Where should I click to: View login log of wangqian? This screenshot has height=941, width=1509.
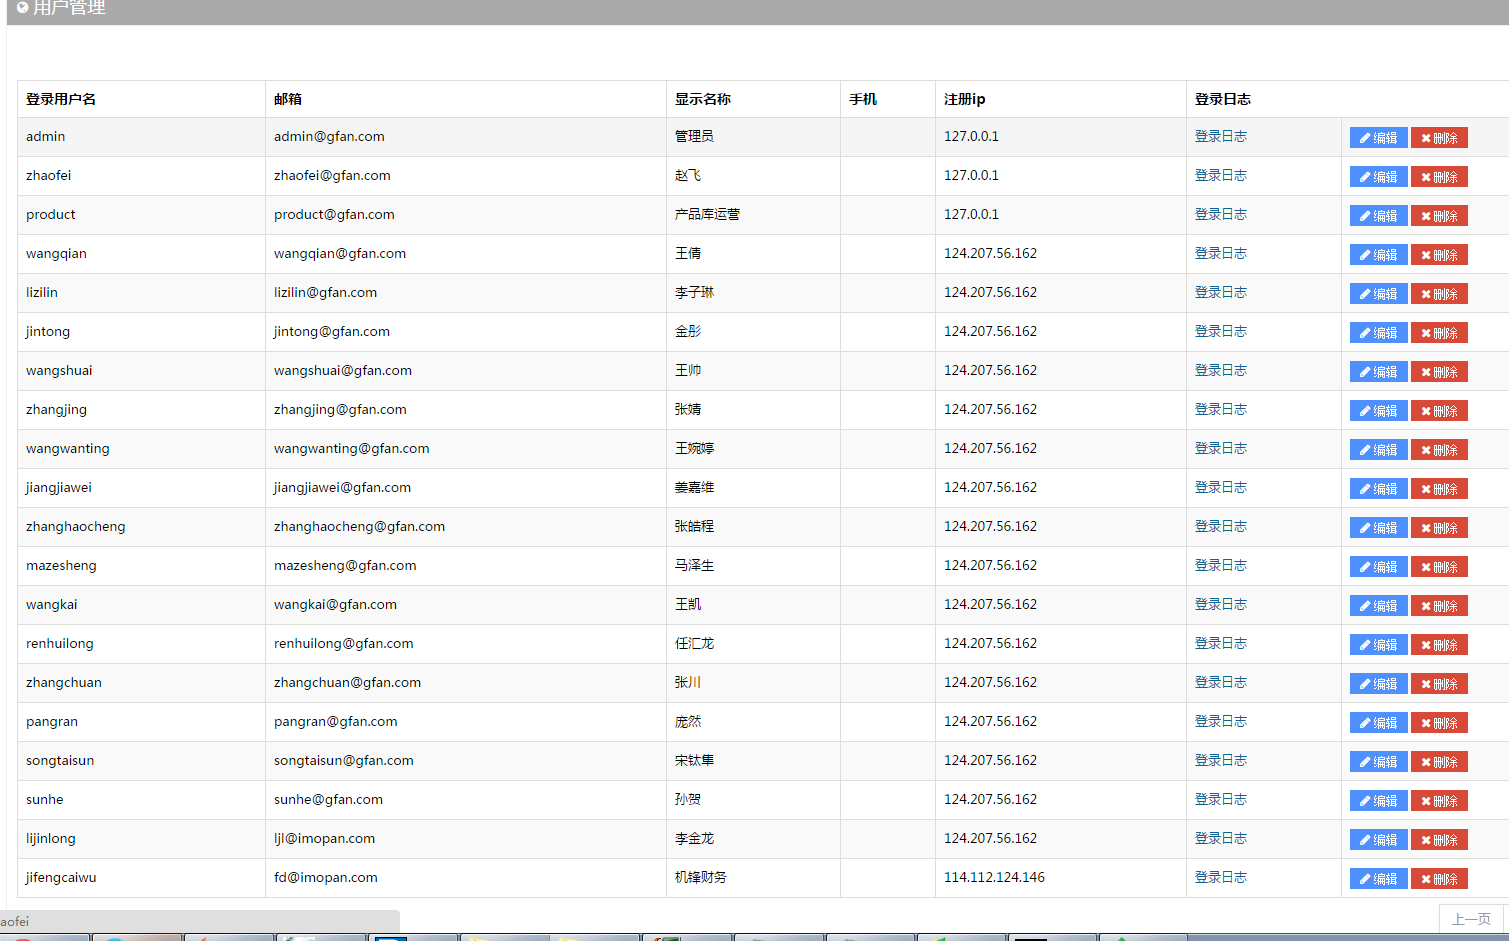(1220, 253)
